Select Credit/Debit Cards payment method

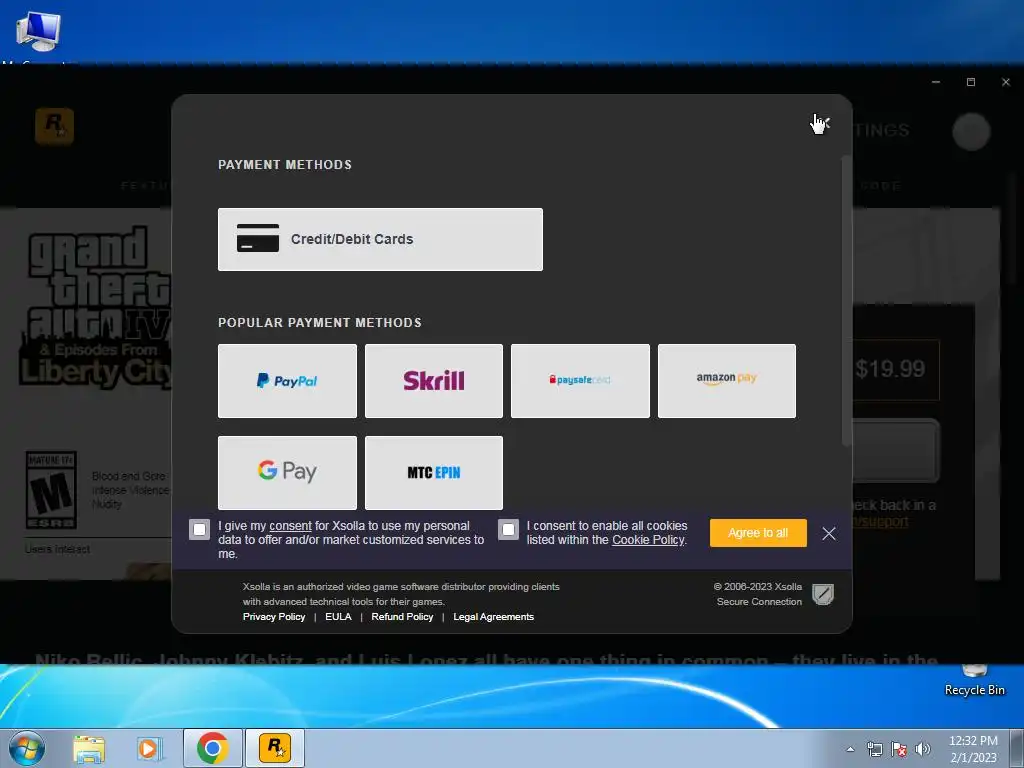[380, 239]
